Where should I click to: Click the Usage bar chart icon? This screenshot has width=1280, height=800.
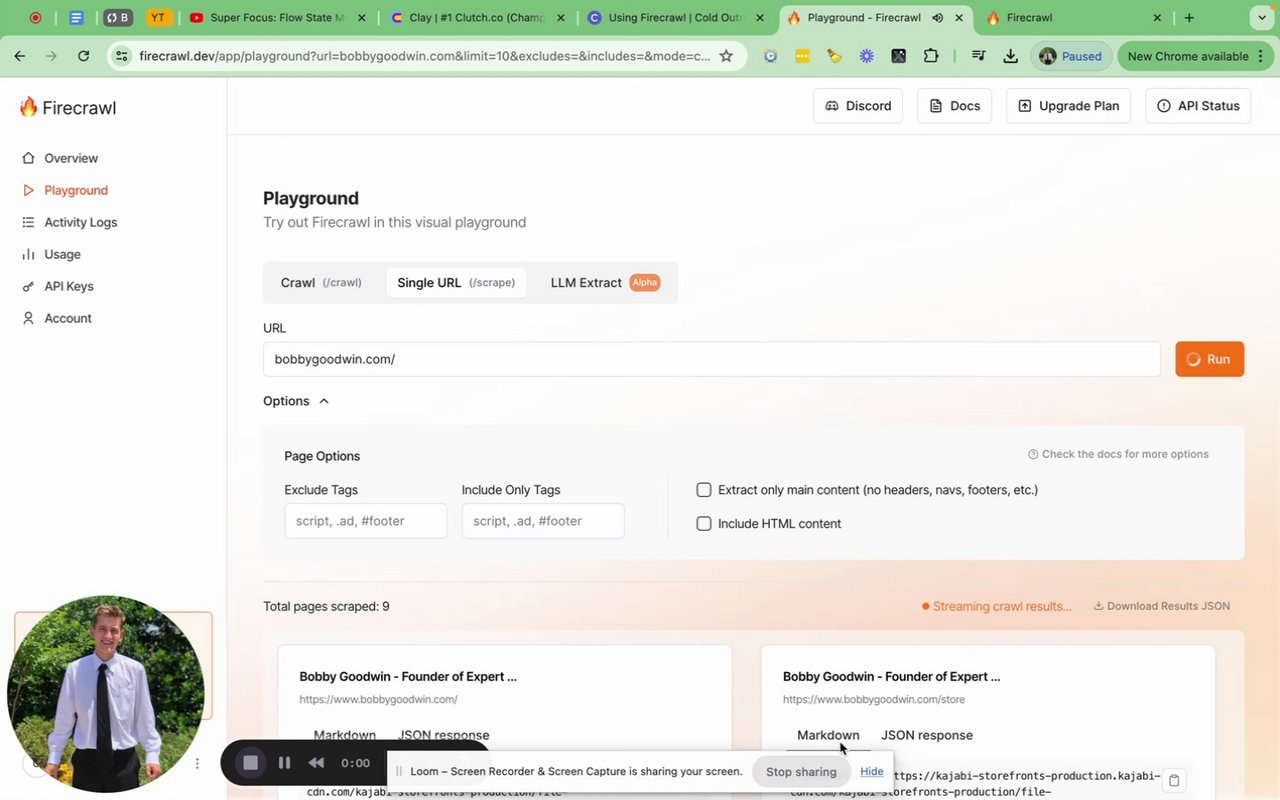point(28,254)
